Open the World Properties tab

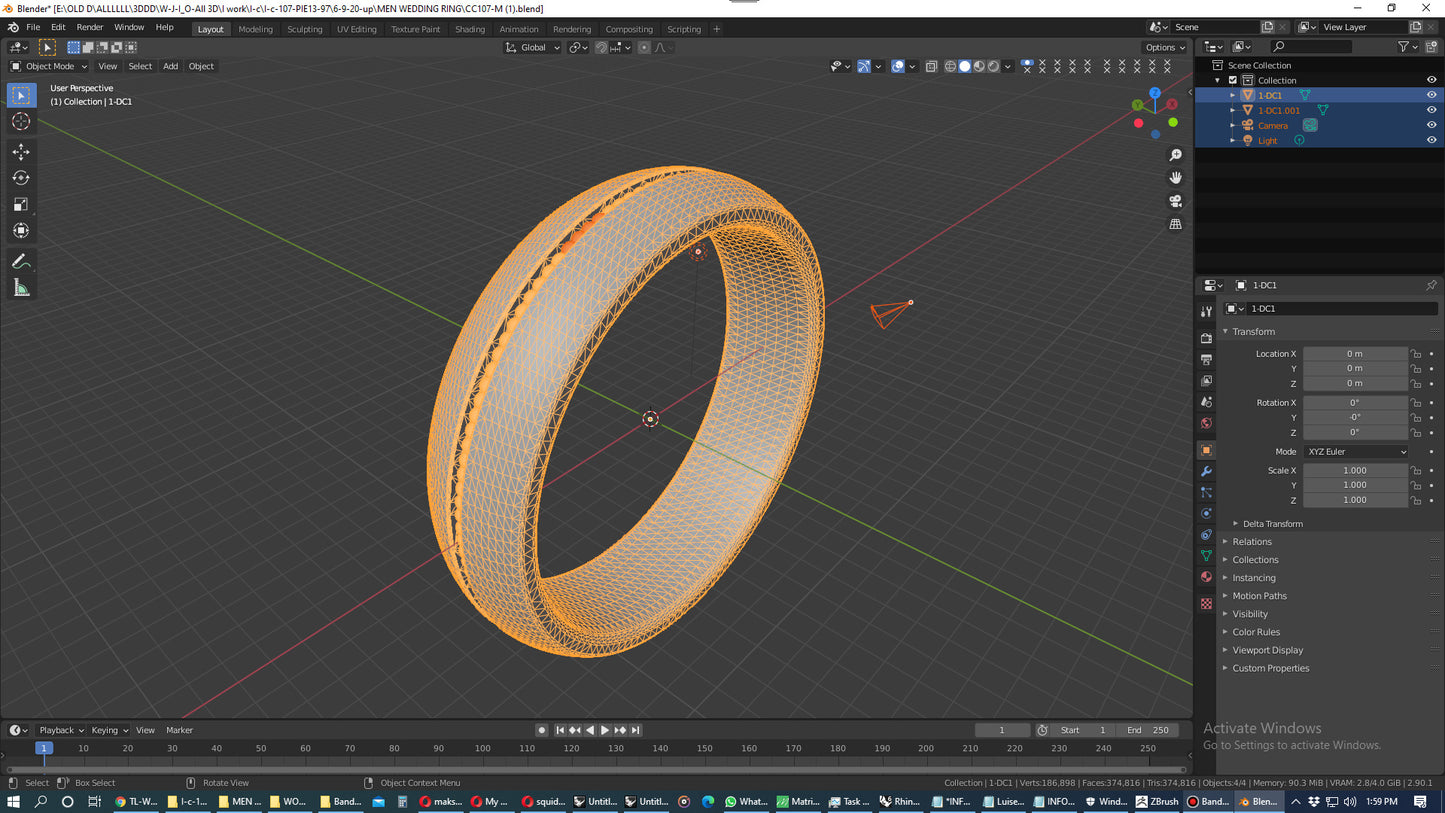point(1206,424)
